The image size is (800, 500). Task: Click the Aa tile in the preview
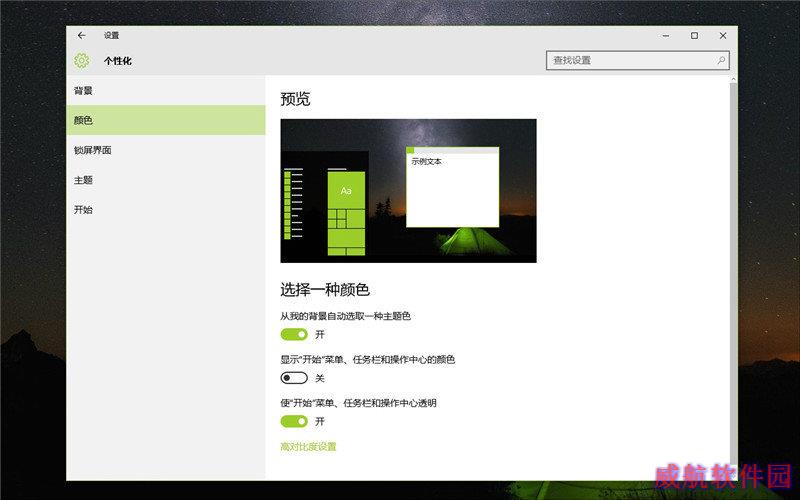click(x=346, y=190)
